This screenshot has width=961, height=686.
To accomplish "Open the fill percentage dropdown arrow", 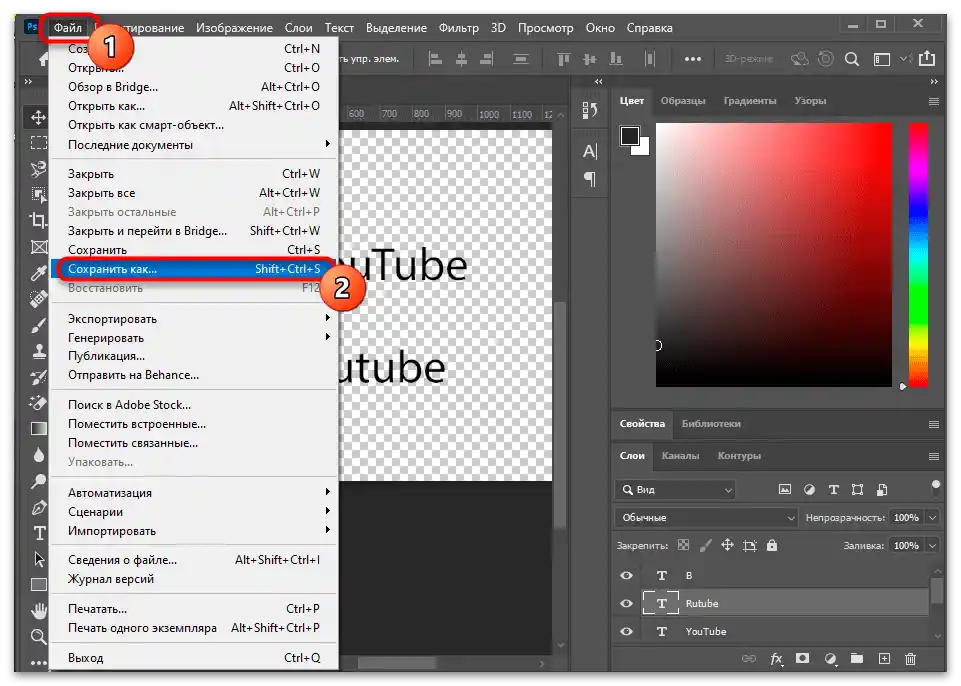I will tap(932, 545).
